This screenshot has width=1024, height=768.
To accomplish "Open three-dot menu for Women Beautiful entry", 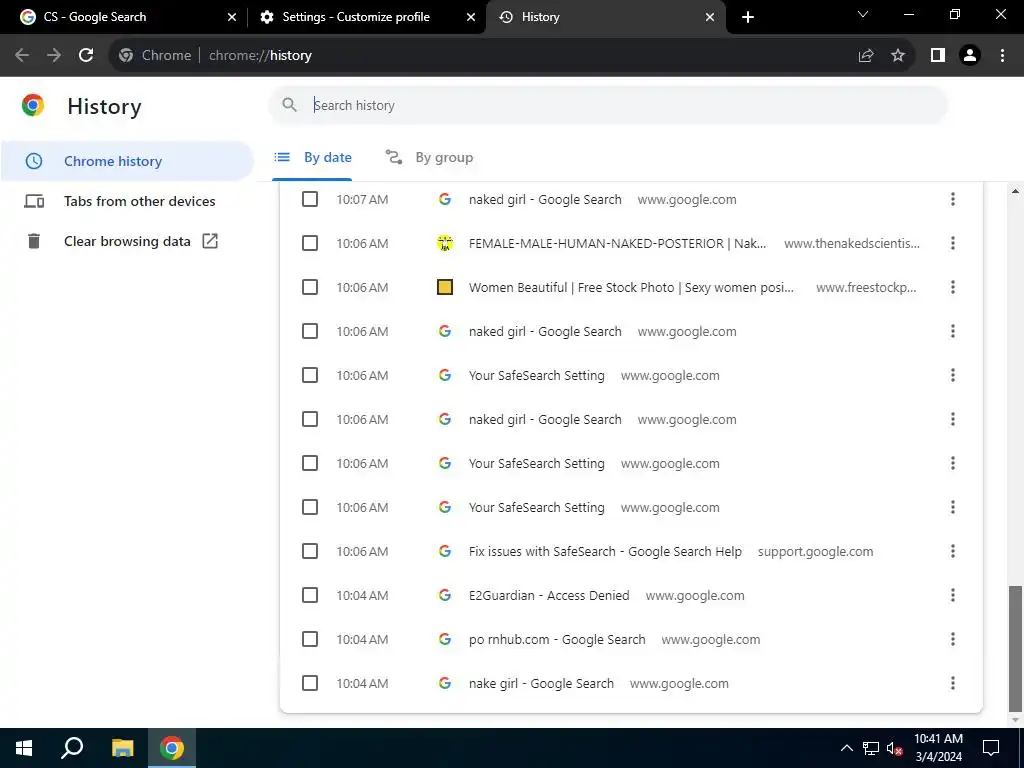I will coord(953,287).
